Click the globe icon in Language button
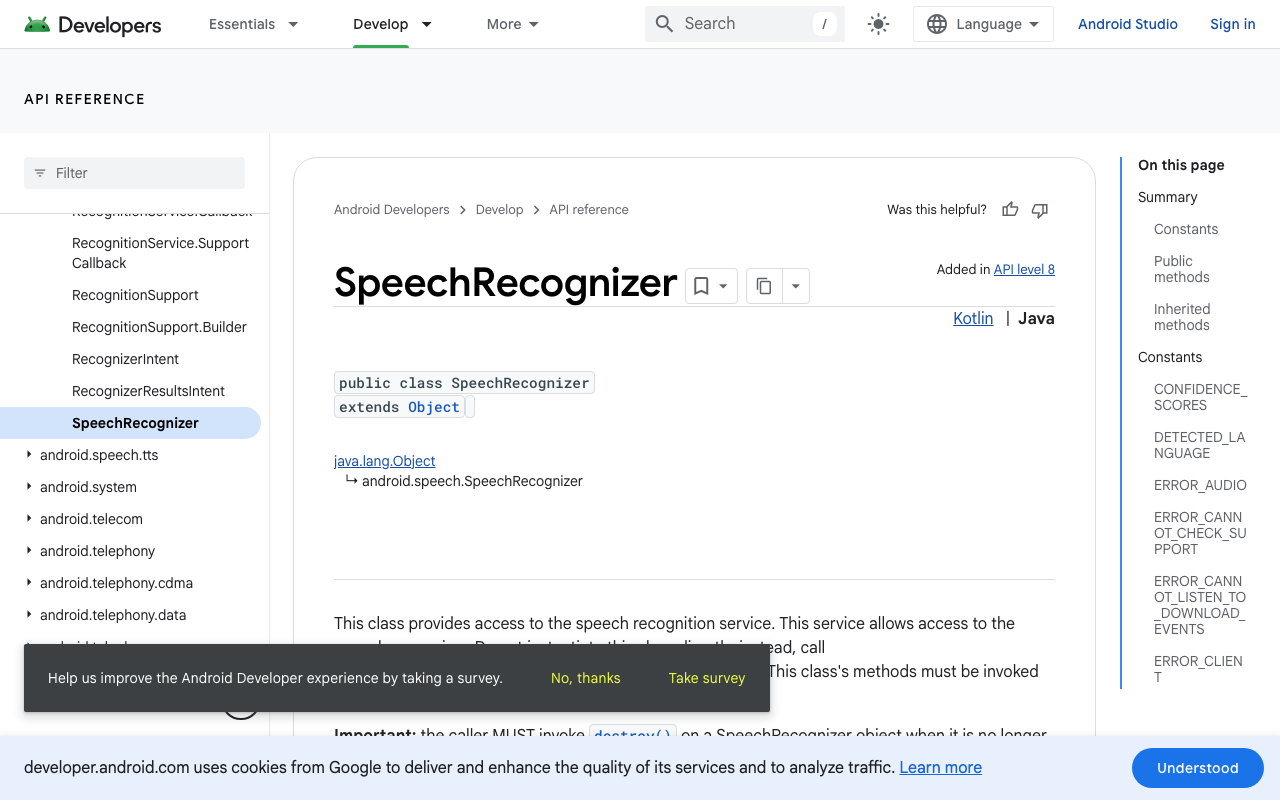This screenshot has width=1280, height=800. point(937,24)
